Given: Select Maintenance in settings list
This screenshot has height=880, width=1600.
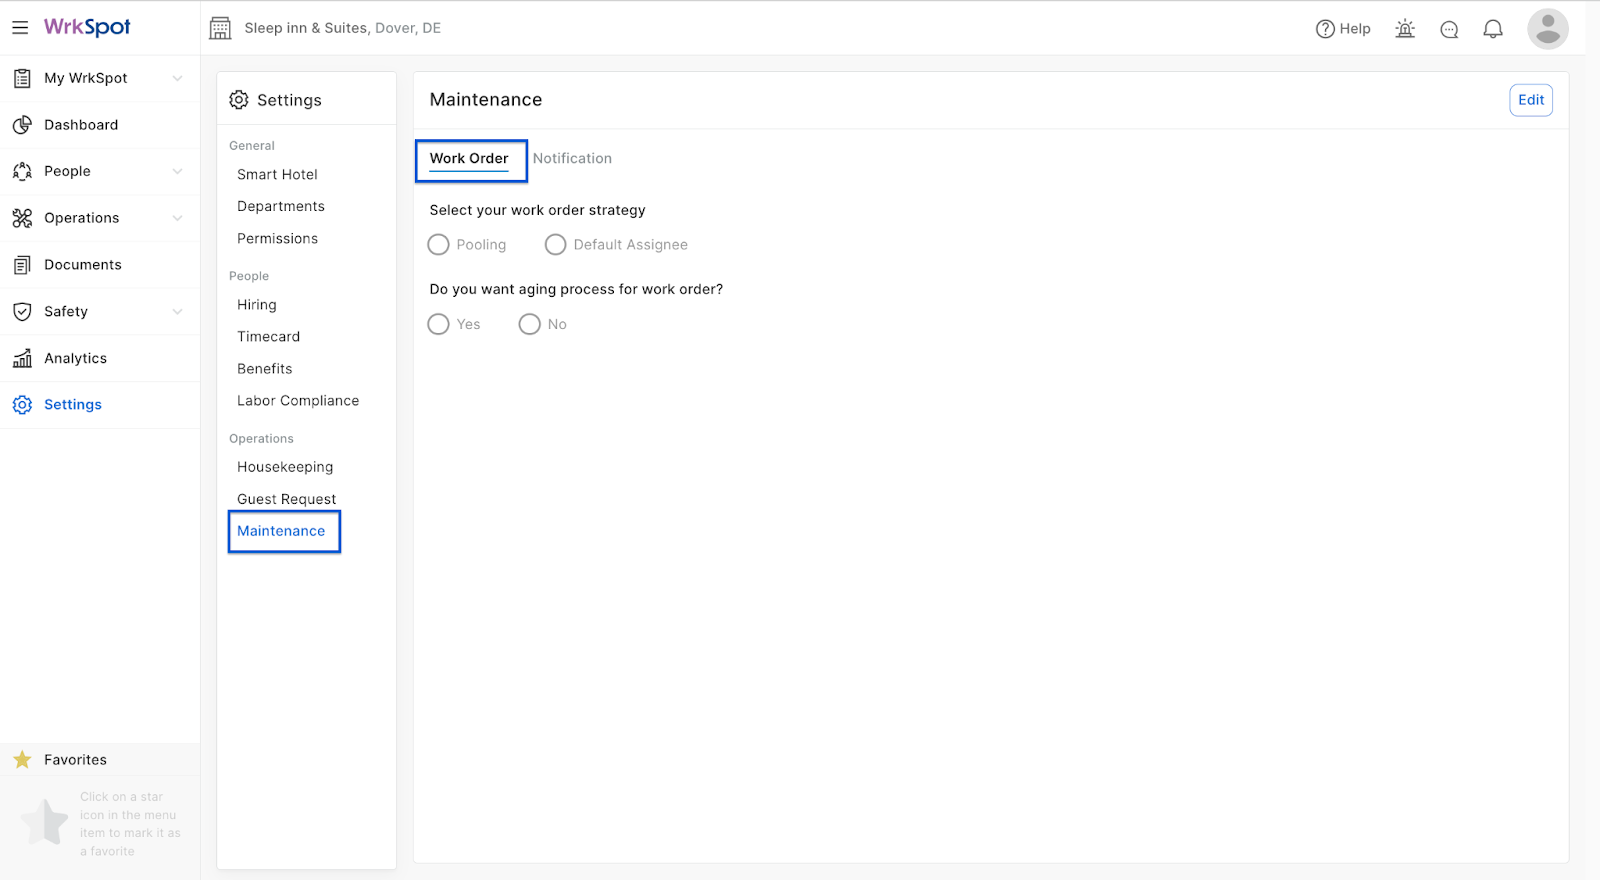Looking at the screenshot, I should 281,531.
